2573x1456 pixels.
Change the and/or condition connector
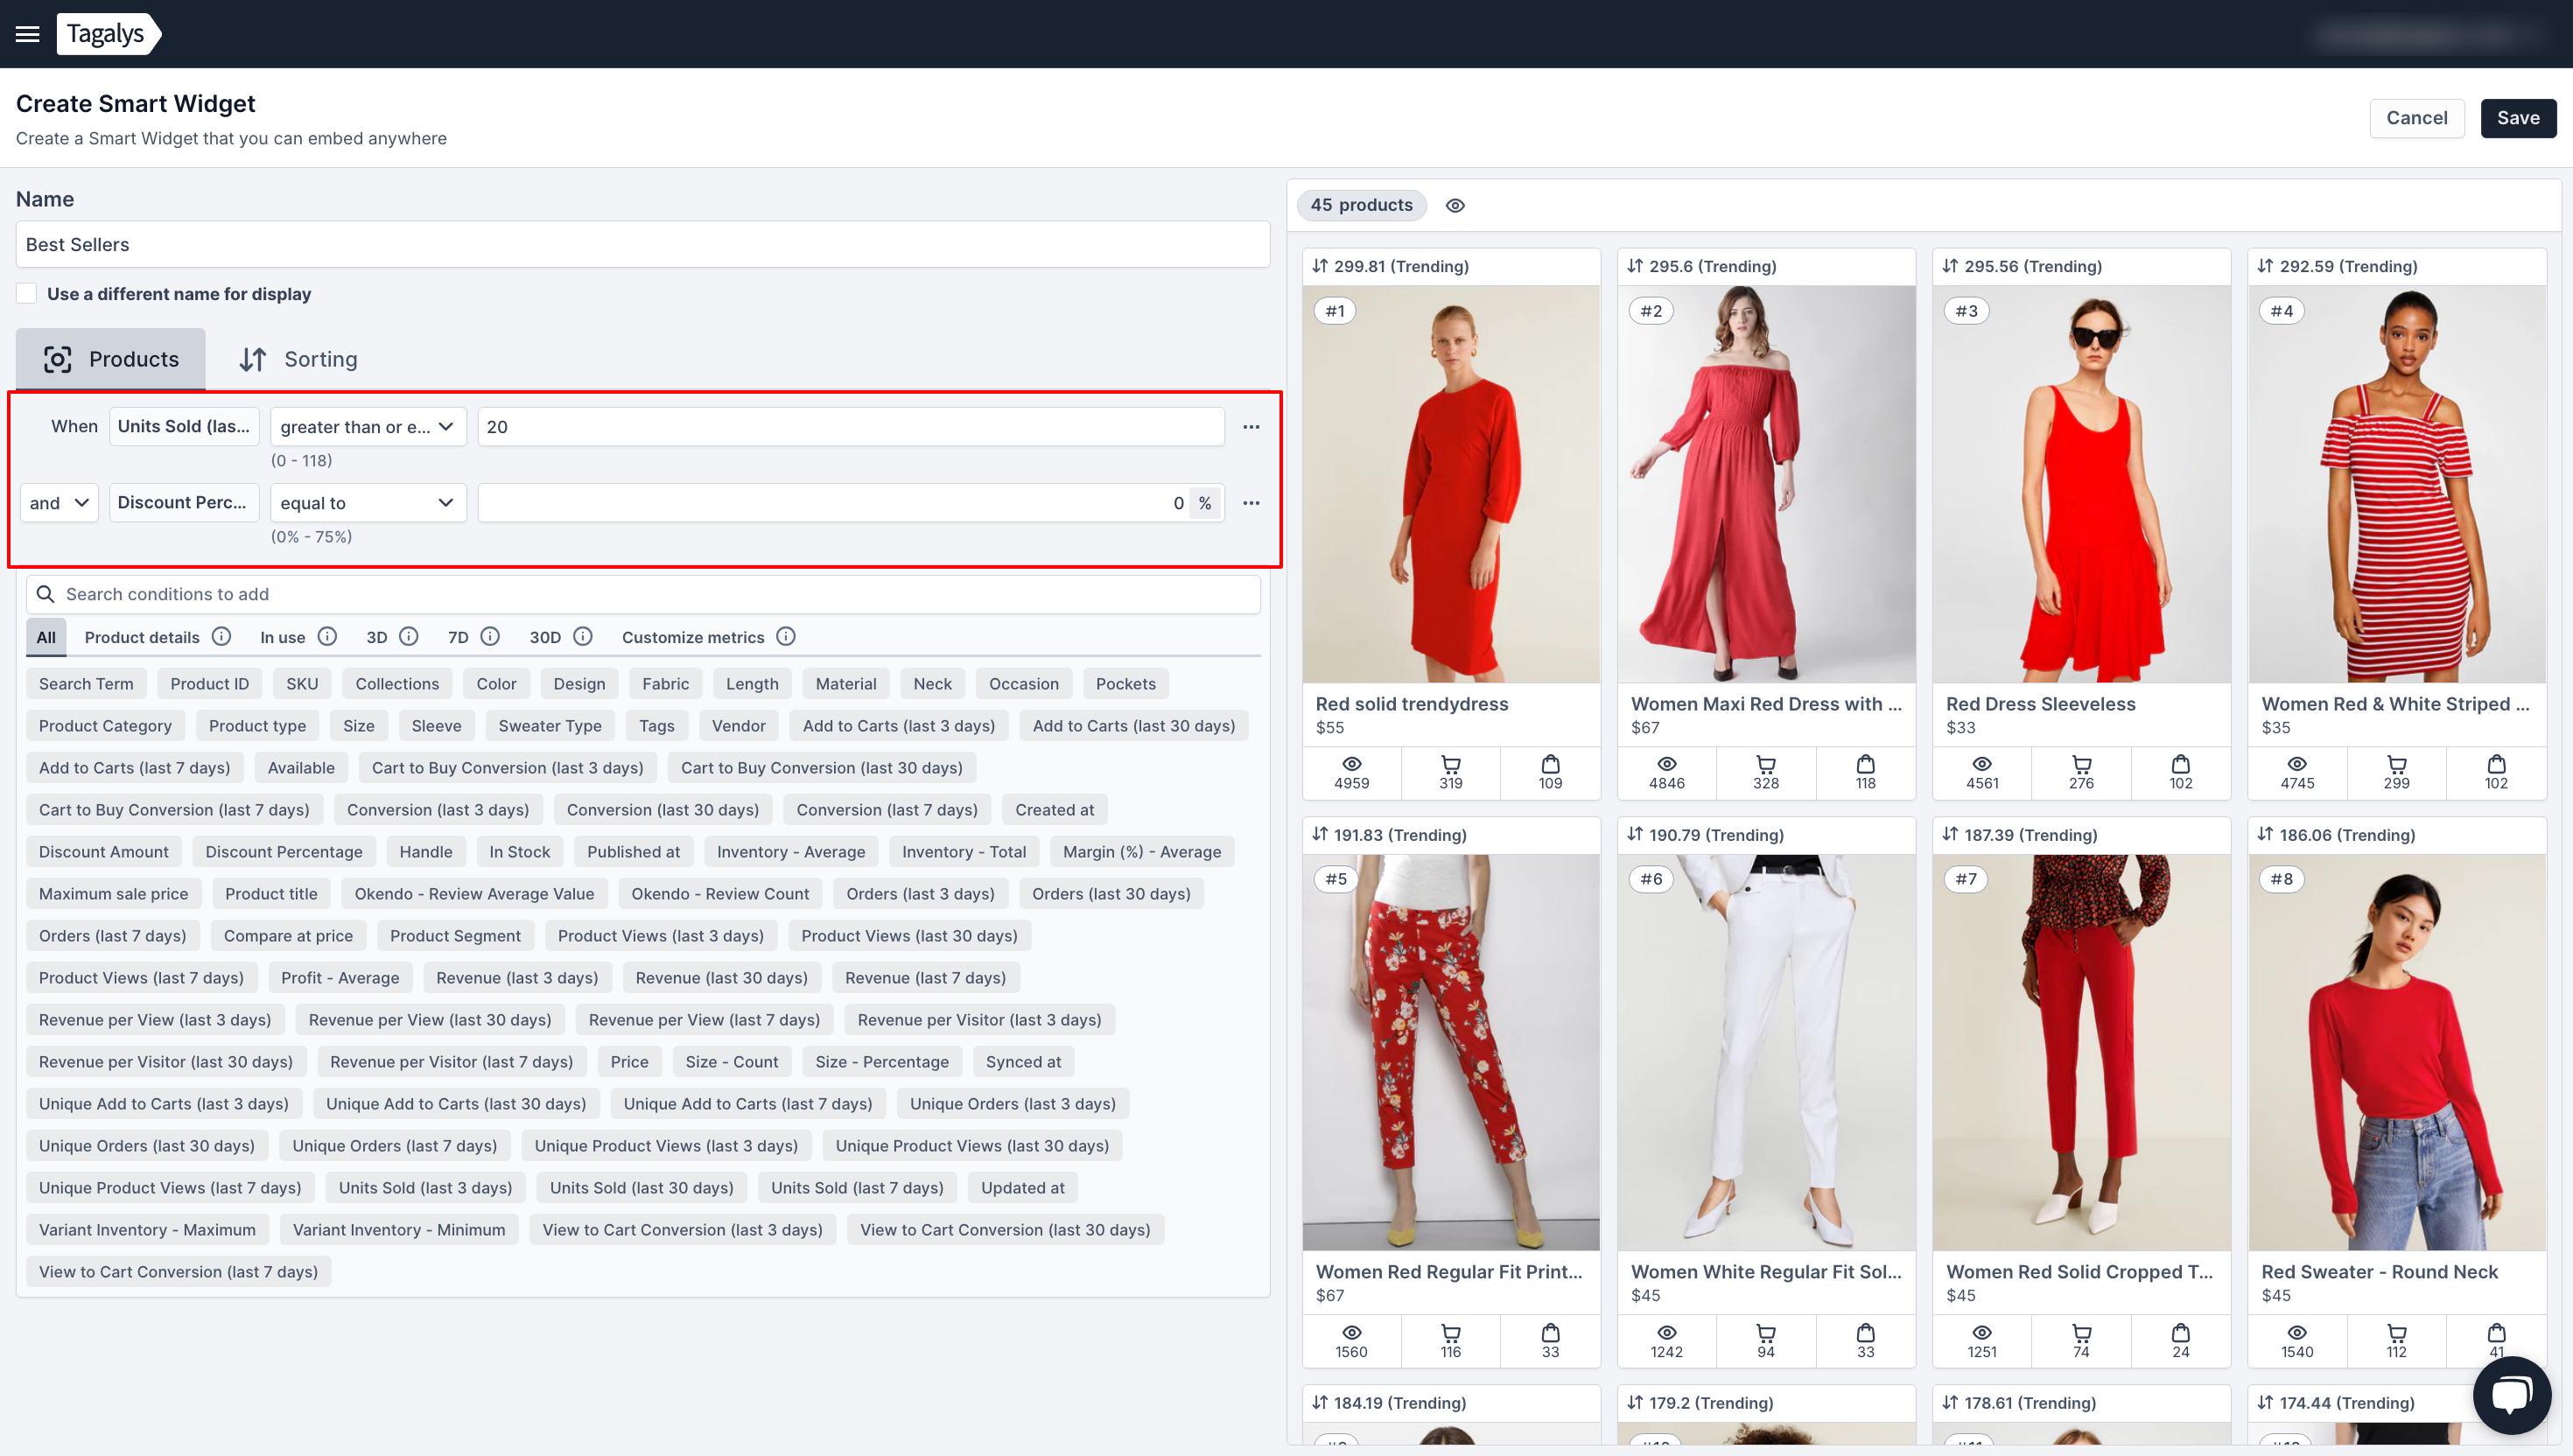[59, 503]
